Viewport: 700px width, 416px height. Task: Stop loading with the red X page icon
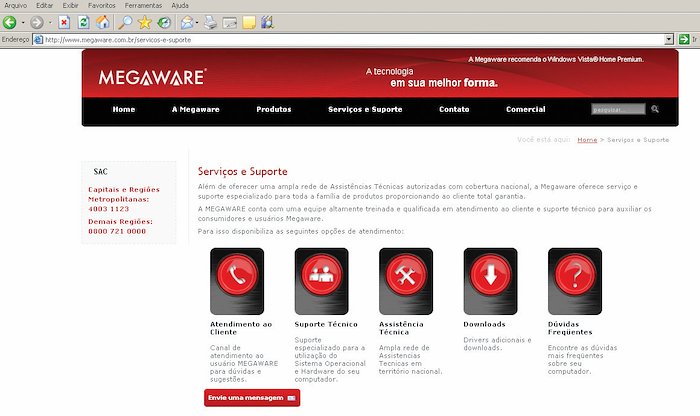[64, 22]
